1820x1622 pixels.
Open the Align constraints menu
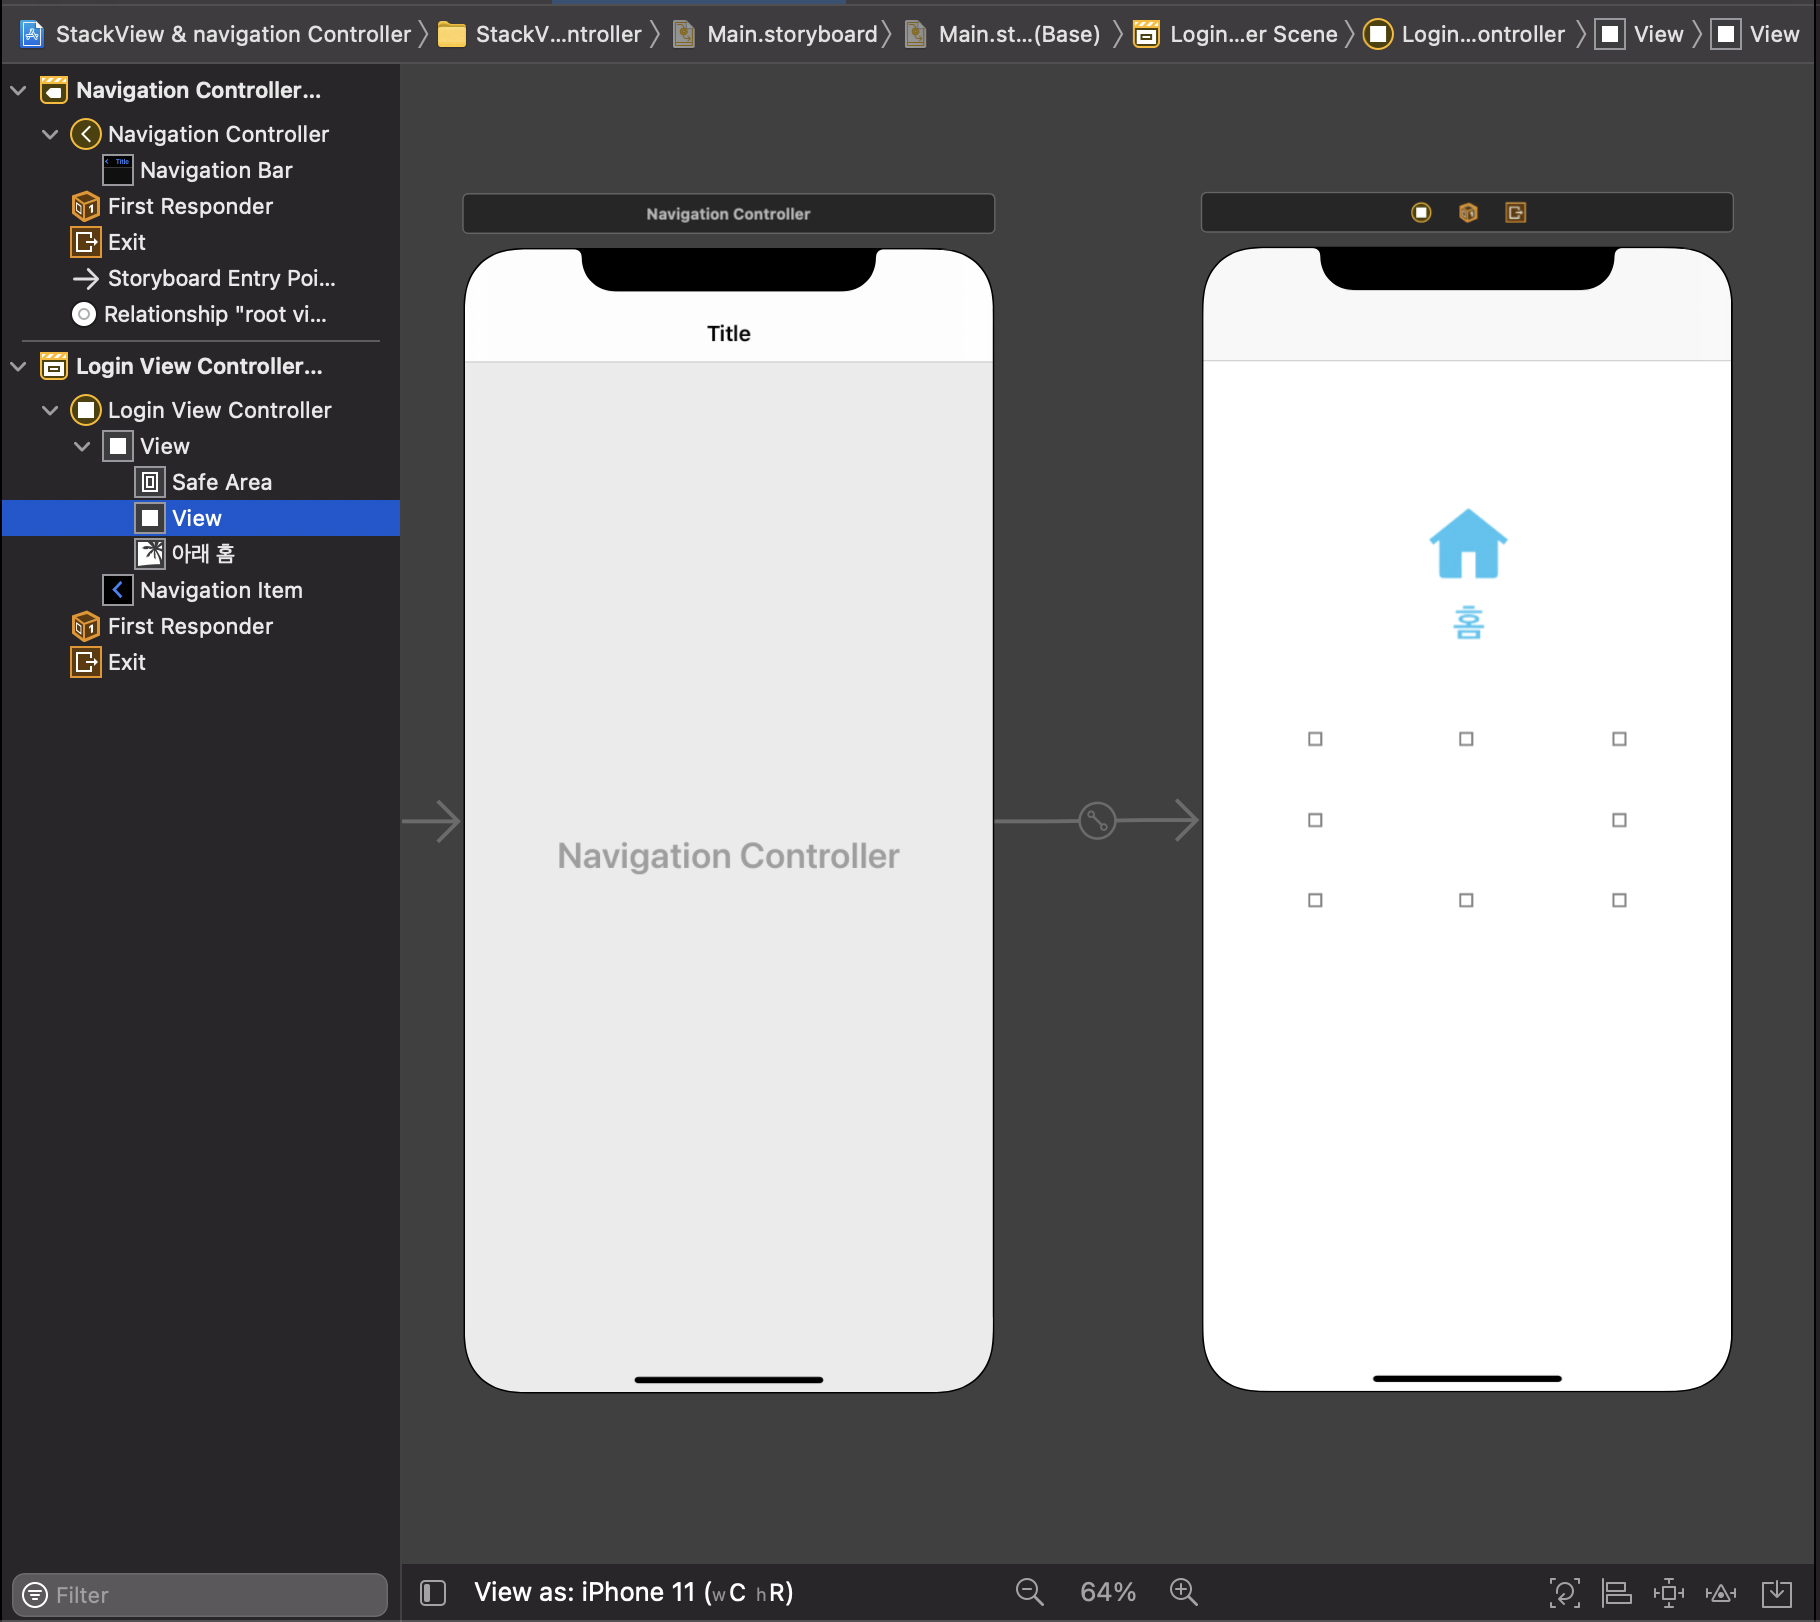pyautogui.click(x=1617, y=1592)
